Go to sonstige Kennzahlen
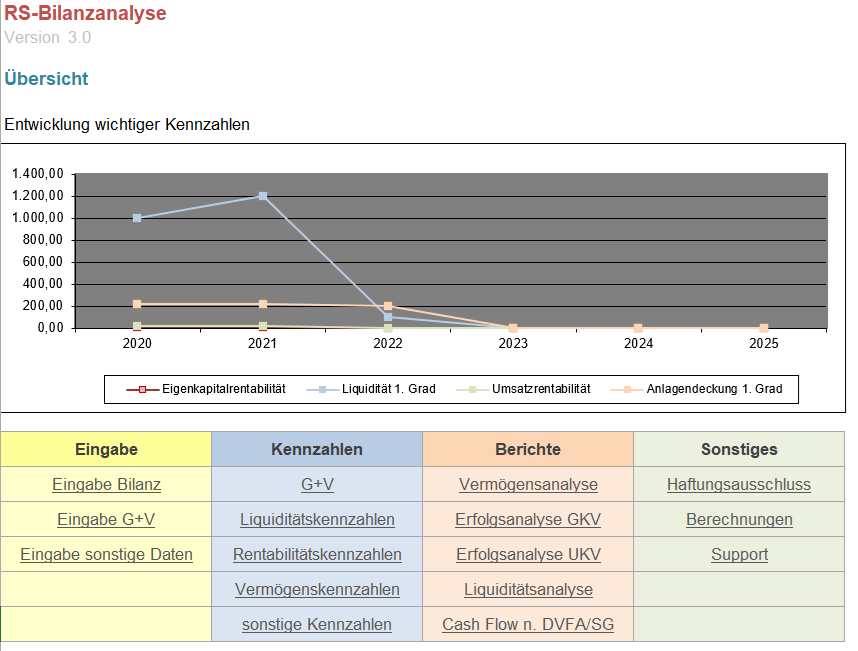 (x=317, y=624)
